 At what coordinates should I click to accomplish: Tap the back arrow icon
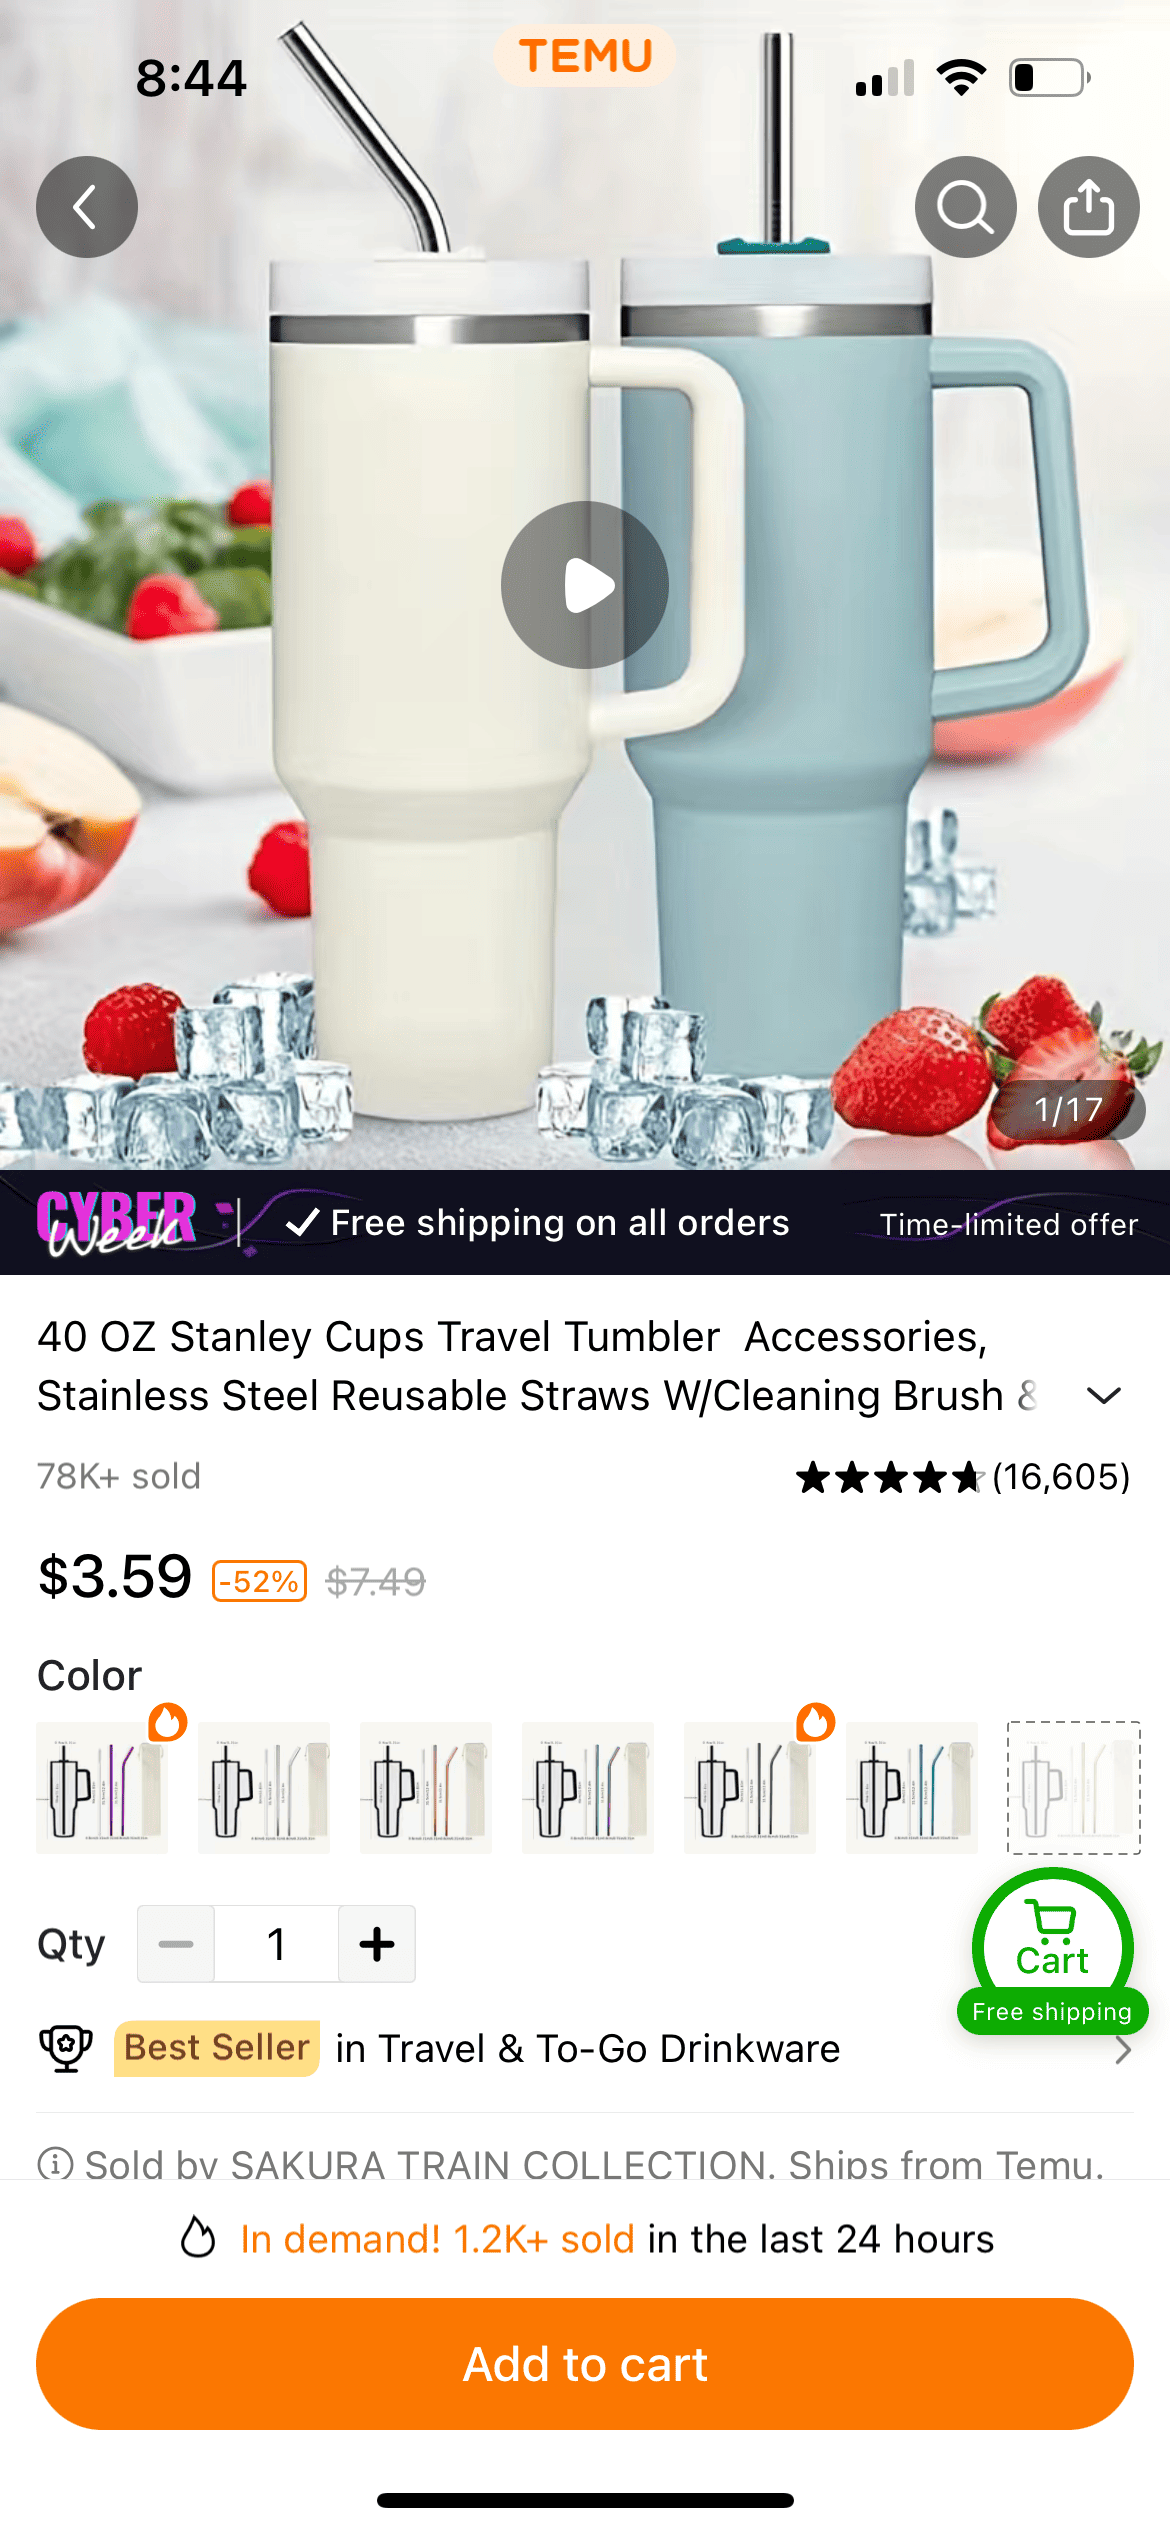[87, 207]
